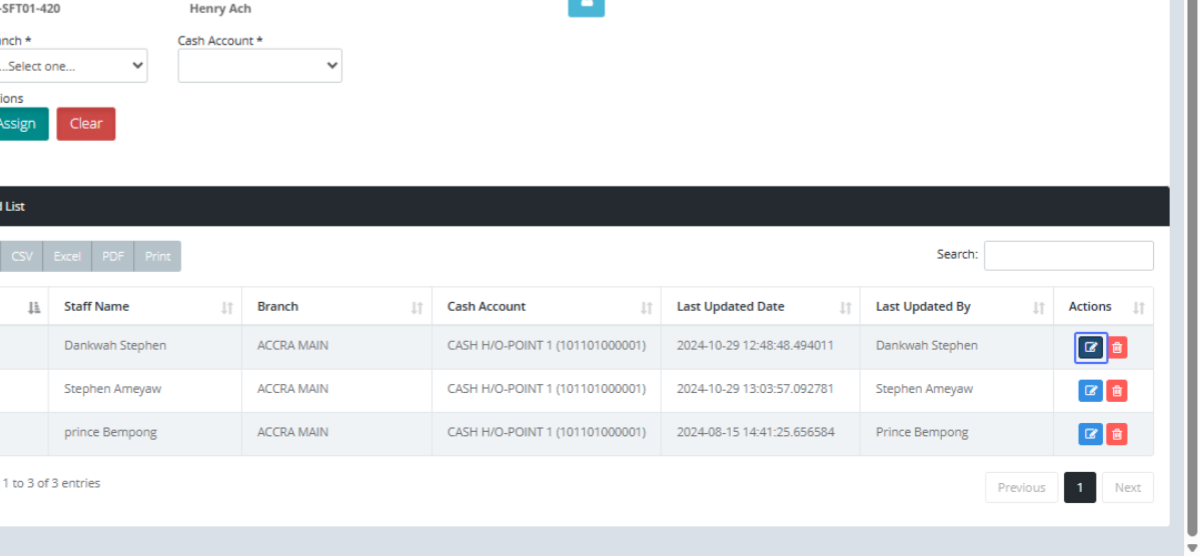The width and height of the screenshot is (1200, 556).
Task: Delete the Dankwah Stephen row entry
Action: pyautogui.click(x=1117, y=348)
